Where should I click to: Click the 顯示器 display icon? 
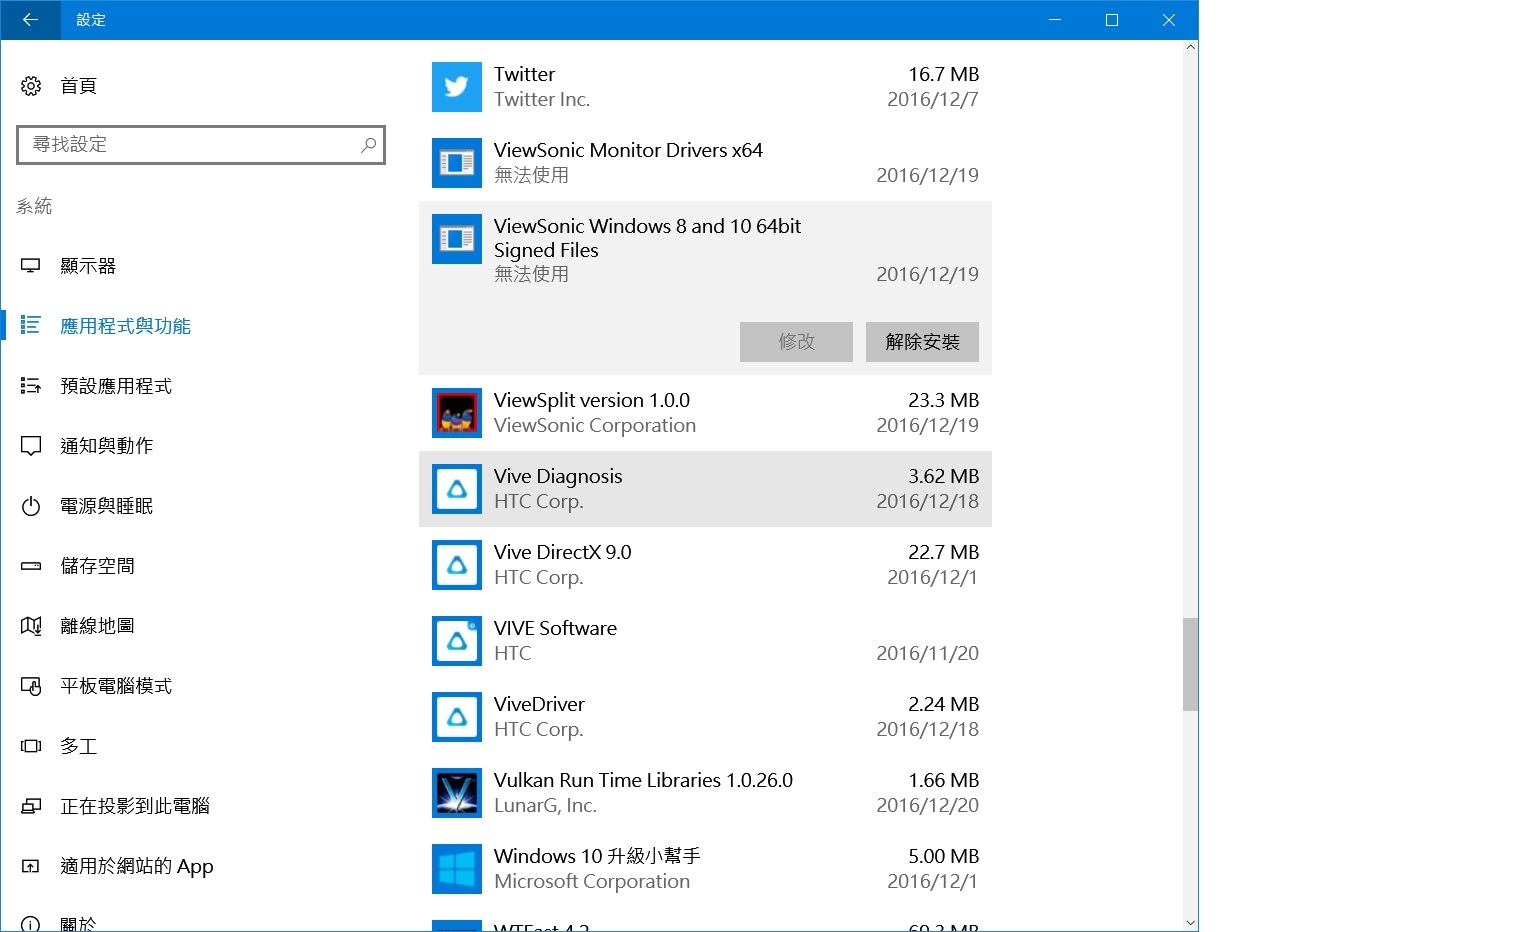point(31,266)
